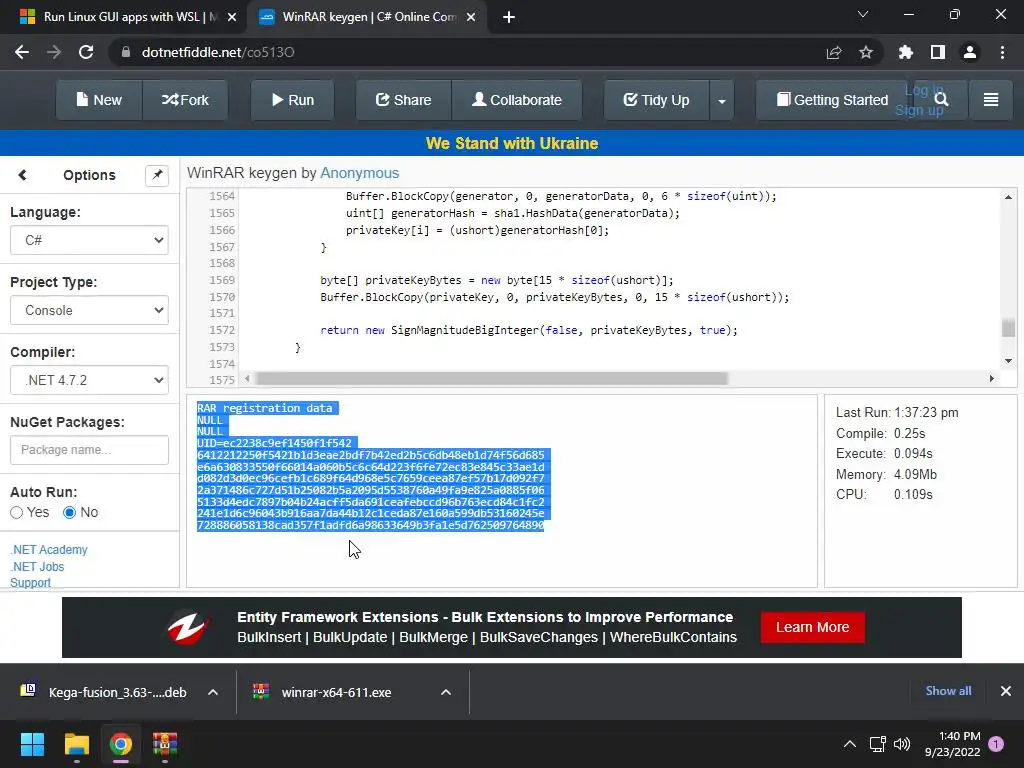Viewport: 1024px width, 768px height.
Task: Fork this fiddle
Action: point(185,100)
